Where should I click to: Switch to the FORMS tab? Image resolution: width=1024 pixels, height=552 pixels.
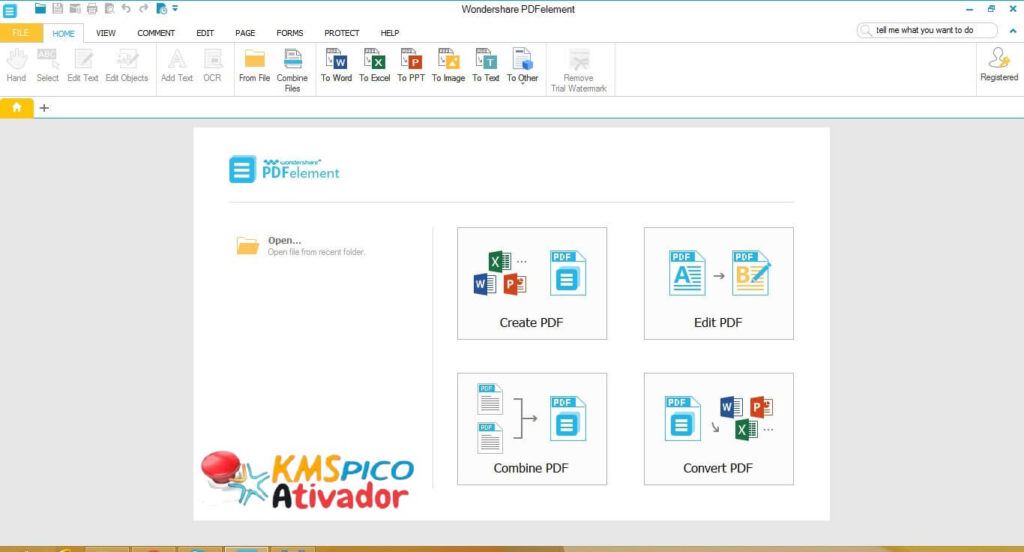[290, 33]
